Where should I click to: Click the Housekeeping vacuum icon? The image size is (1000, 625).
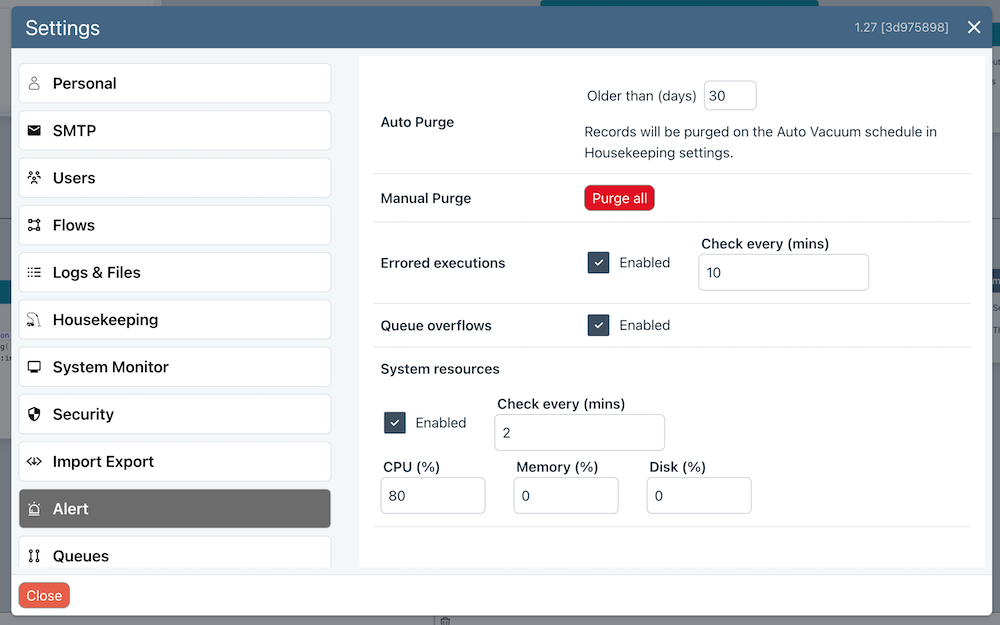pyautogui.click(x=34, y=320)
